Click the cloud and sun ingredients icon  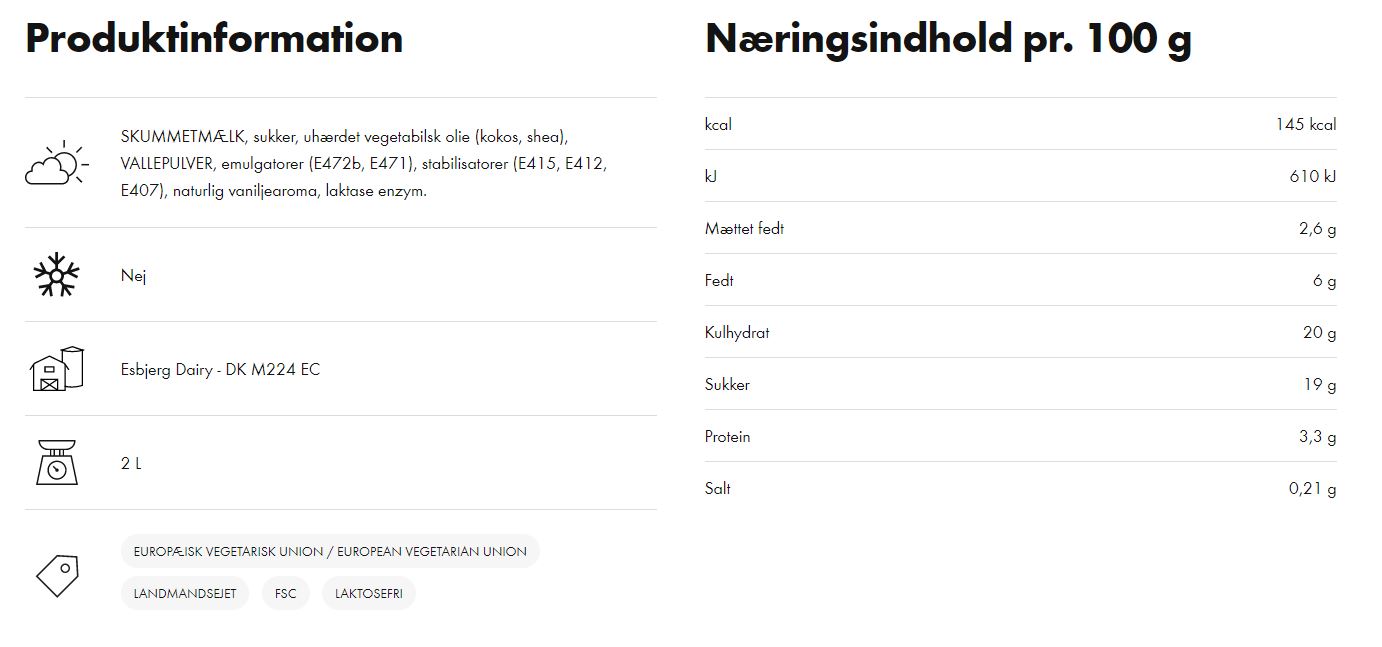(56, 163)
